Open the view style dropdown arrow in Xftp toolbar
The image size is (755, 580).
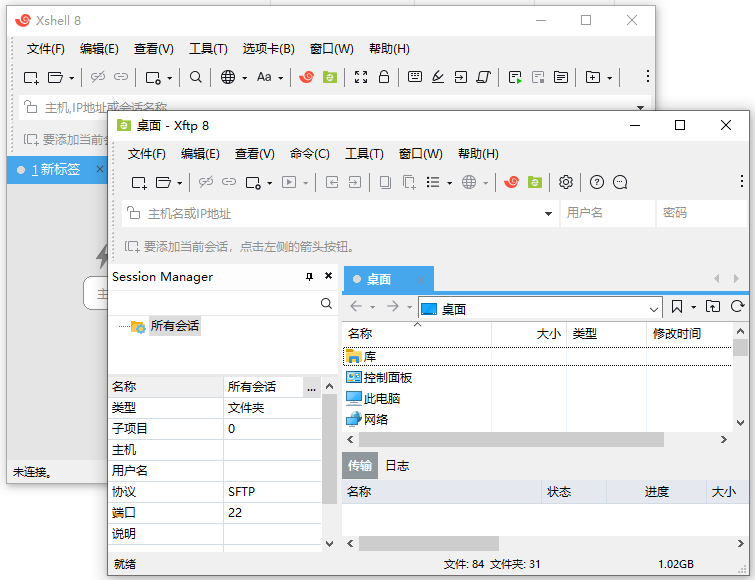click(449, 183)
